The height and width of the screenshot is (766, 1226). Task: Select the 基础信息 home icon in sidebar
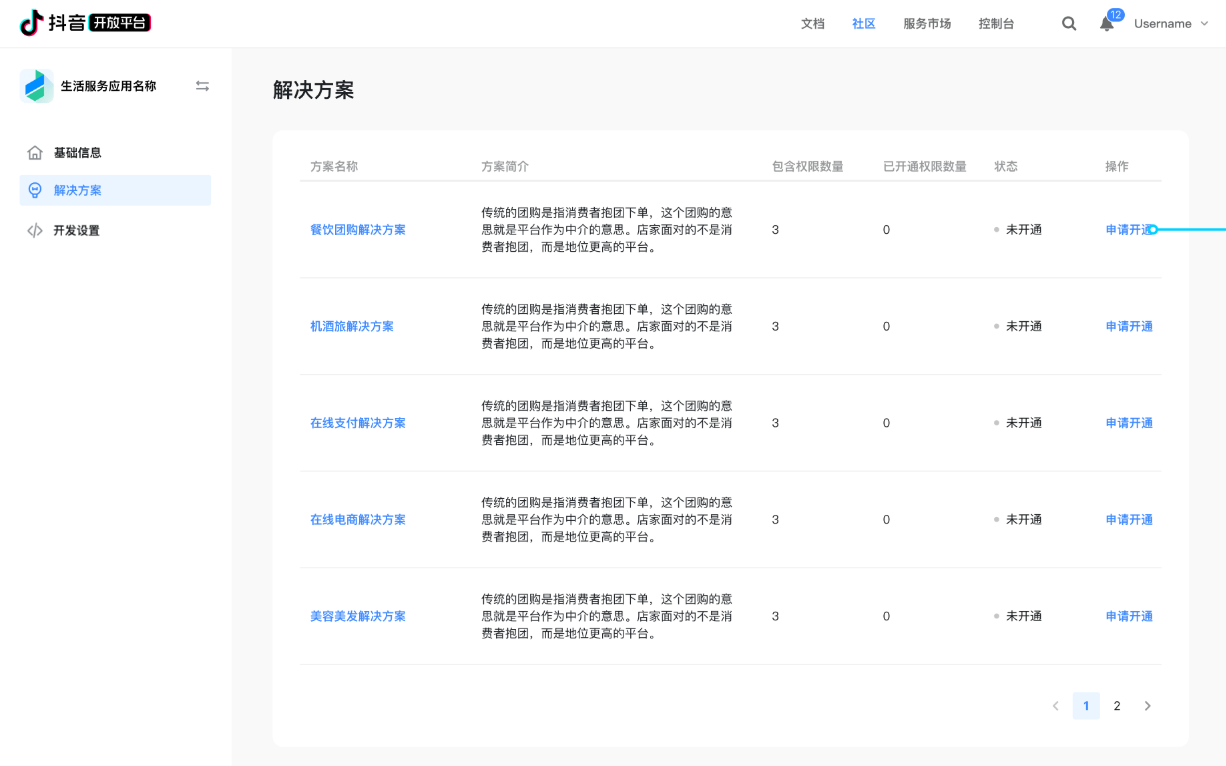pos(34,152)
